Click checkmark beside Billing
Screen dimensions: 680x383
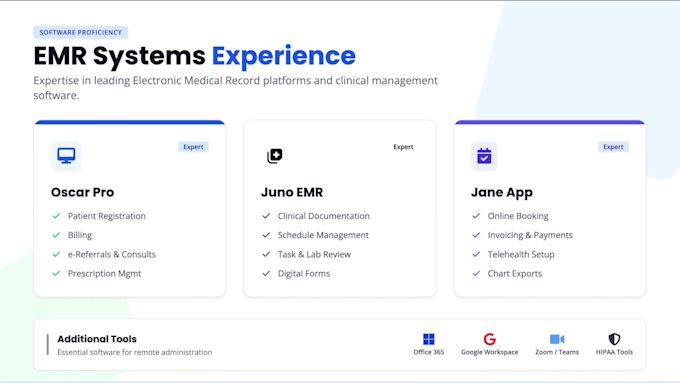pos(56,235)
